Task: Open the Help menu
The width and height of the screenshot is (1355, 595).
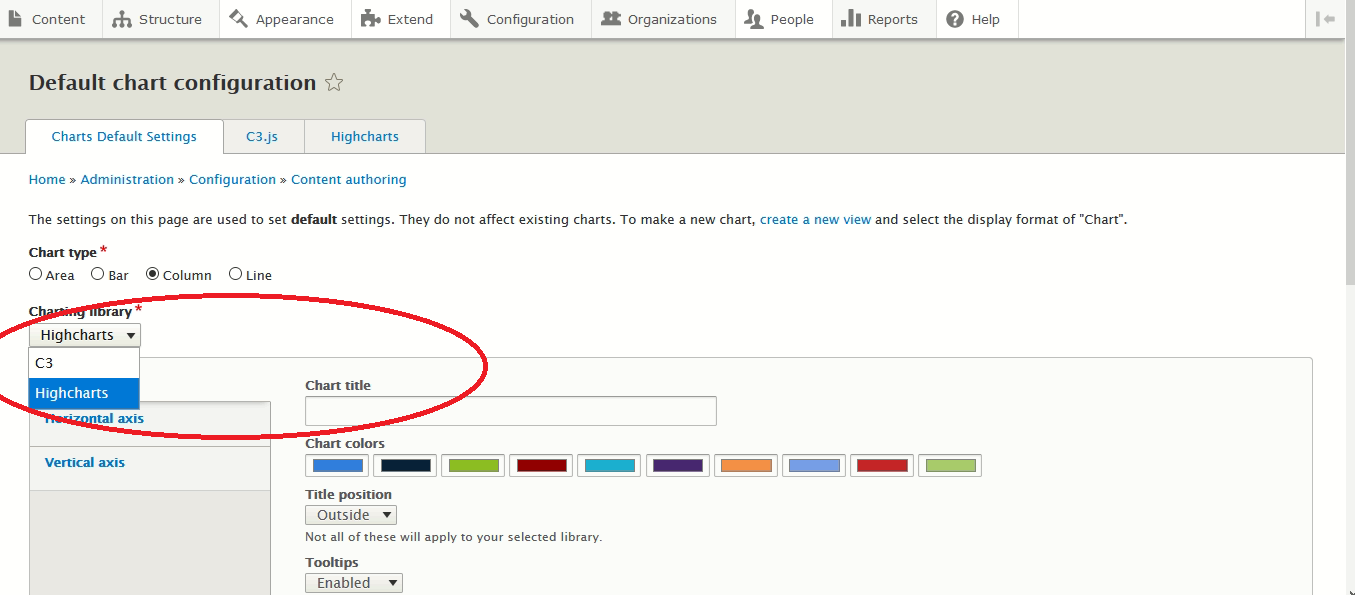Action: 973,19
